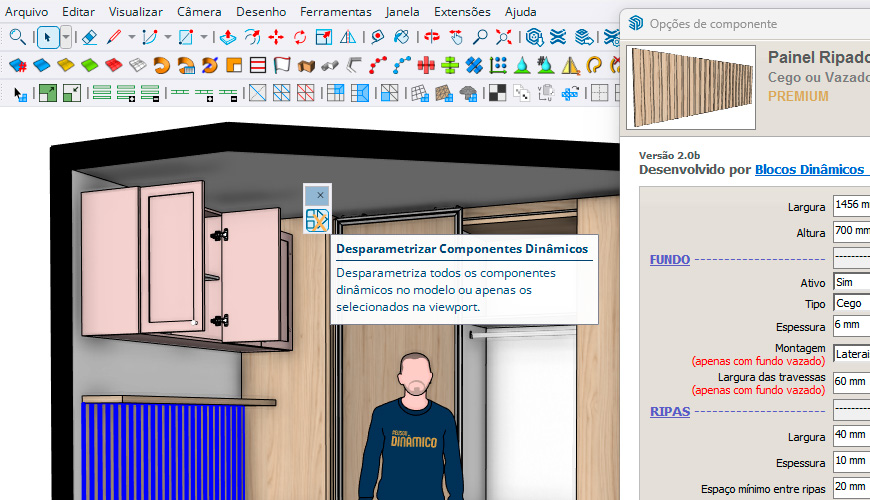
Task: Expand the Montagem combo box
Action: coord(850,353)
